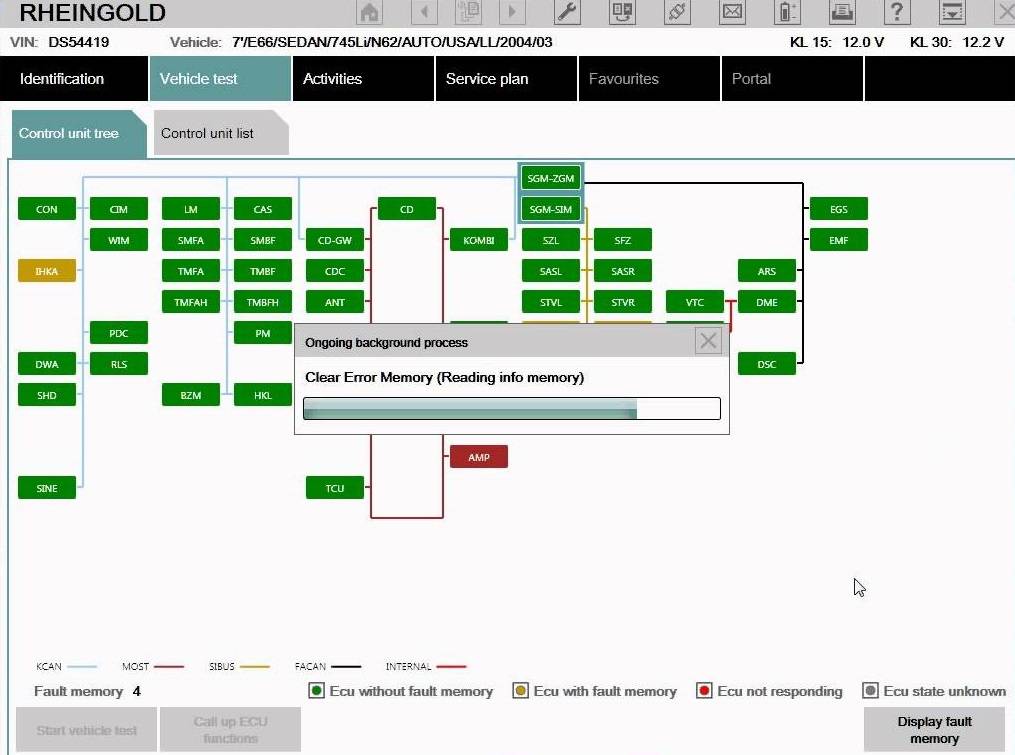Select the TMFA control unit
The image size is (1015, 755).
point(190,271)
